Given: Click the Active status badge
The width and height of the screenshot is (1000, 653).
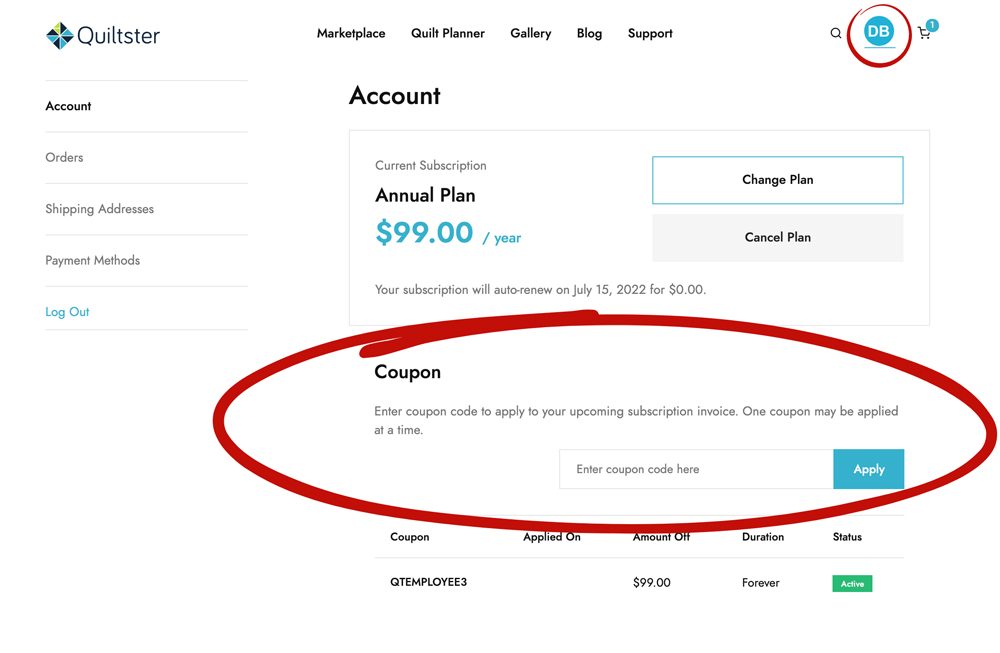Looking at the screenshot, I should coord(852,583).
